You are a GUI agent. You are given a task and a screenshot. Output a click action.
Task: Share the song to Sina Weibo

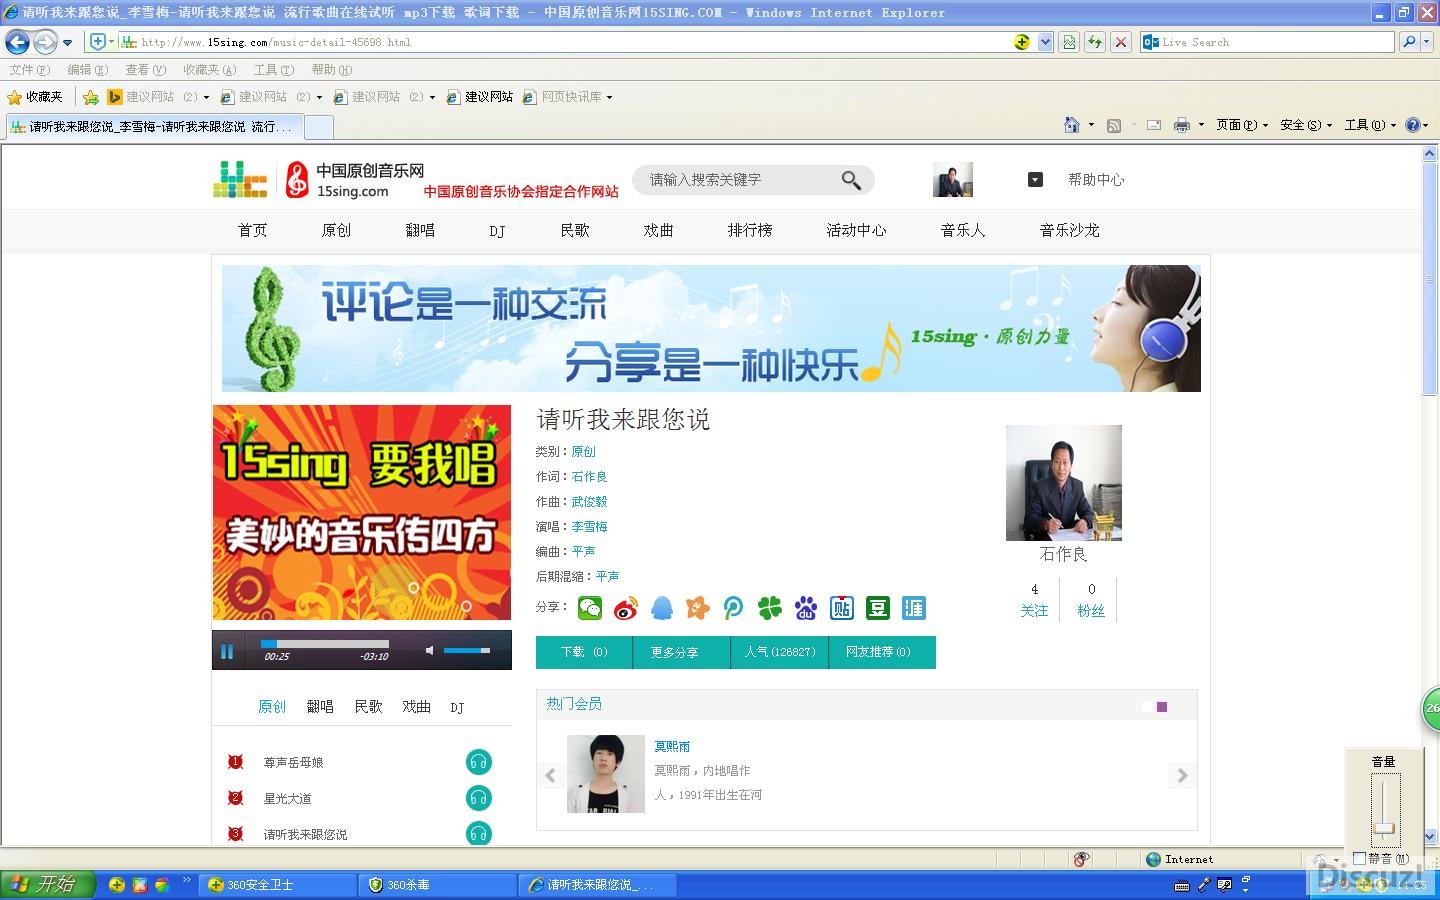(x=626, y=608)
